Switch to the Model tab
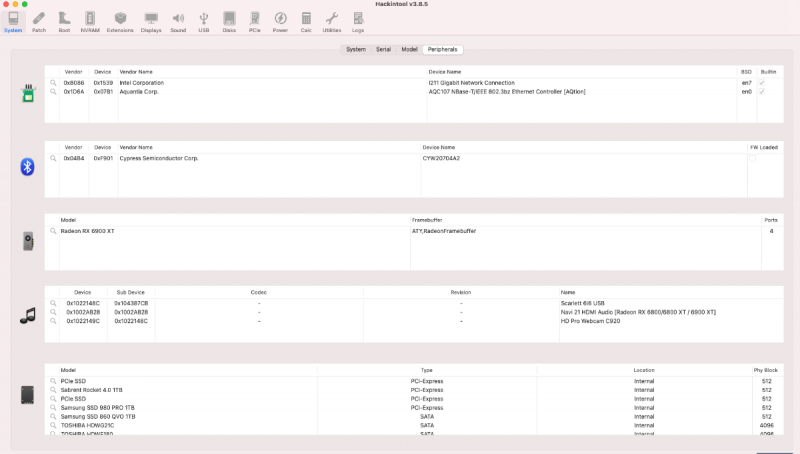Image resolution: width=800 pixels, height=454 pixels. (409, 49)
